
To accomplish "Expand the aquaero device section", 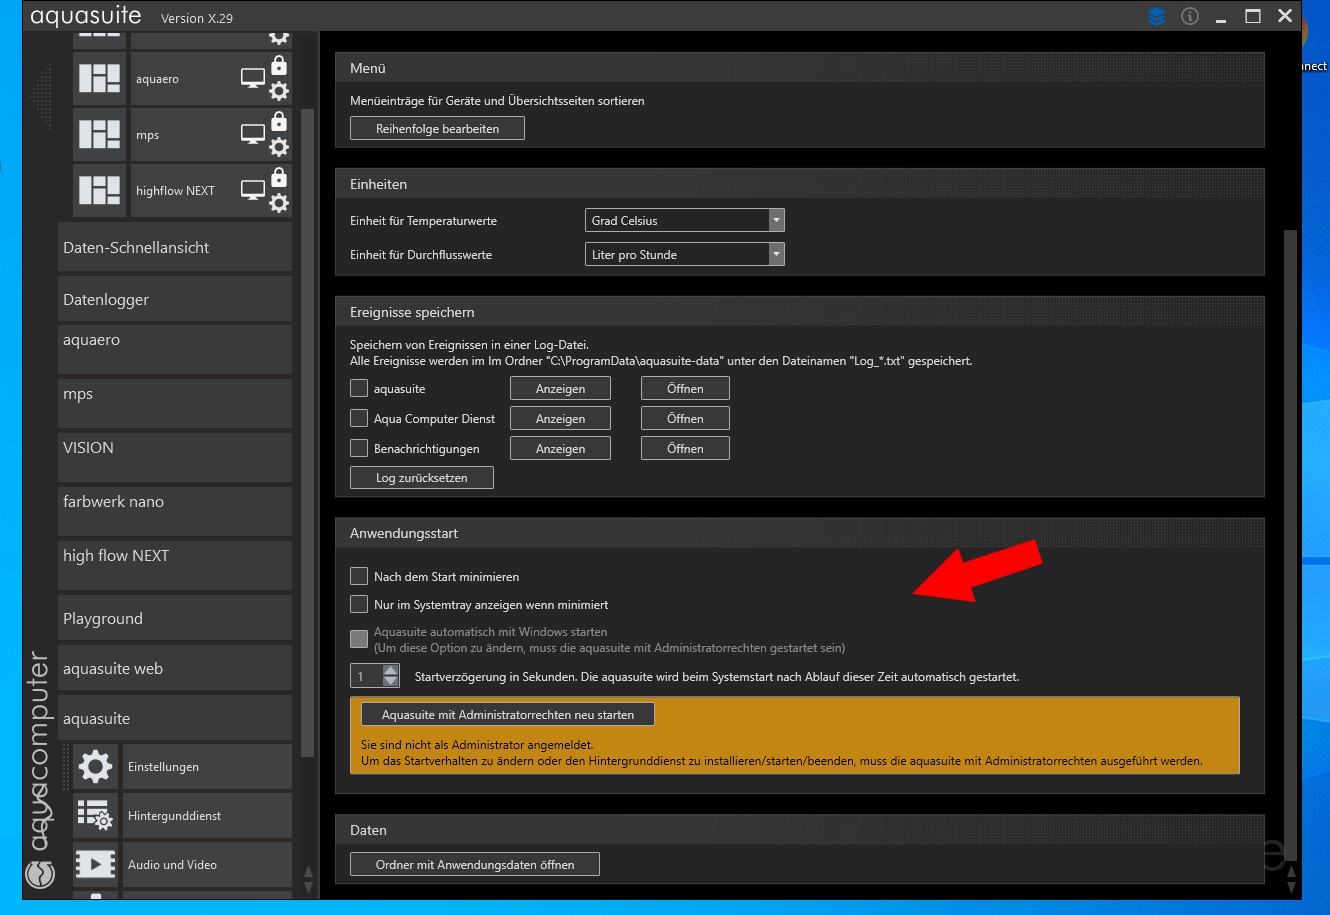I will (x=175, y=349).
